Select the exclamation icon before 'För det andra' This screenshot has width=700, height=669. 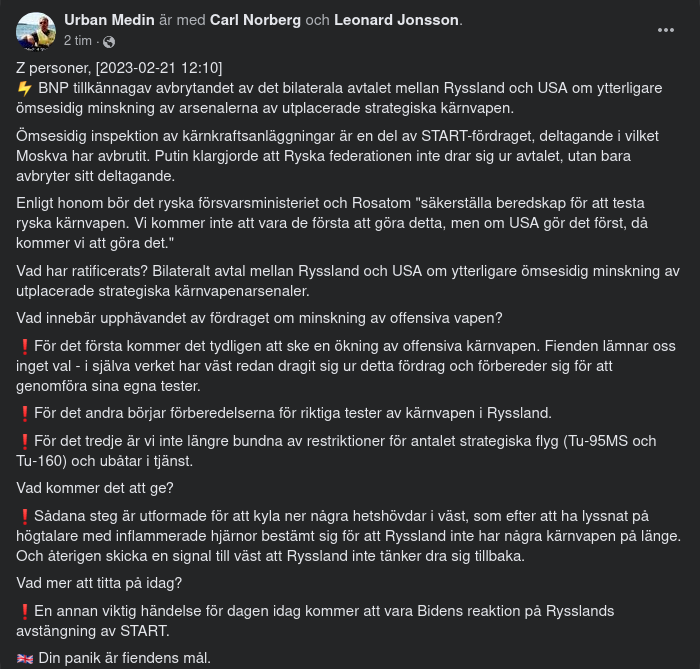[25, 413]
